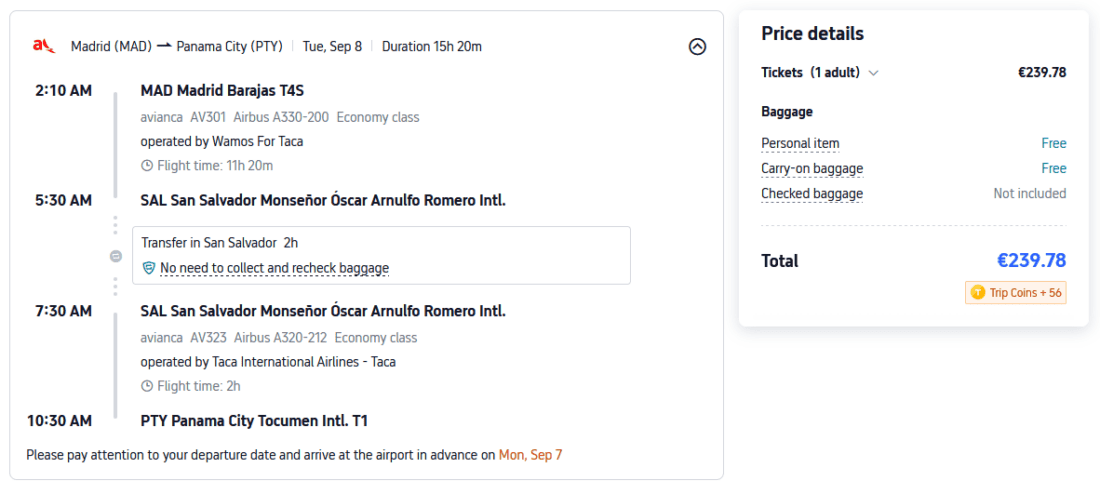Open "No need to collect and recheck baggage" info
Image resolution: width=1100 pixels, height=494 pixels.
tap(274, 268)
